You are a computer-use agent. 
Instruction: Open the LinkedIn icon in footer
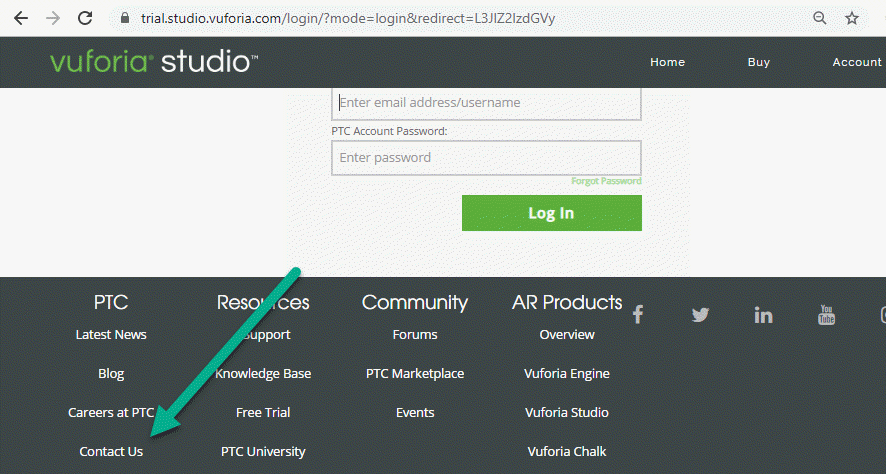tap(763, 315)
